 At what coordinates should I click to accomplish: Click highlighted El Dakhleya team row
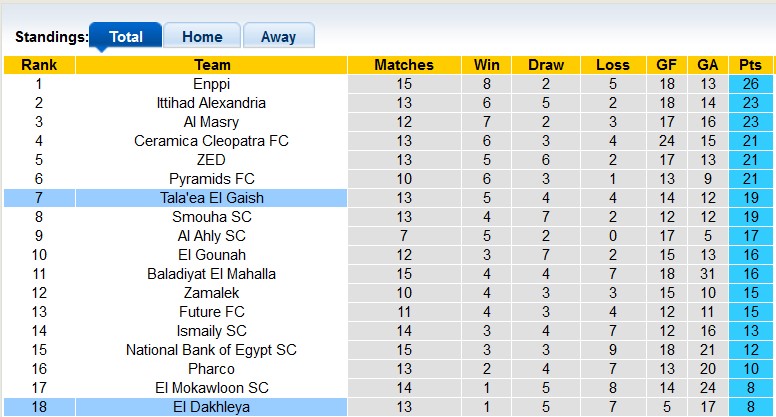[211, 407]
